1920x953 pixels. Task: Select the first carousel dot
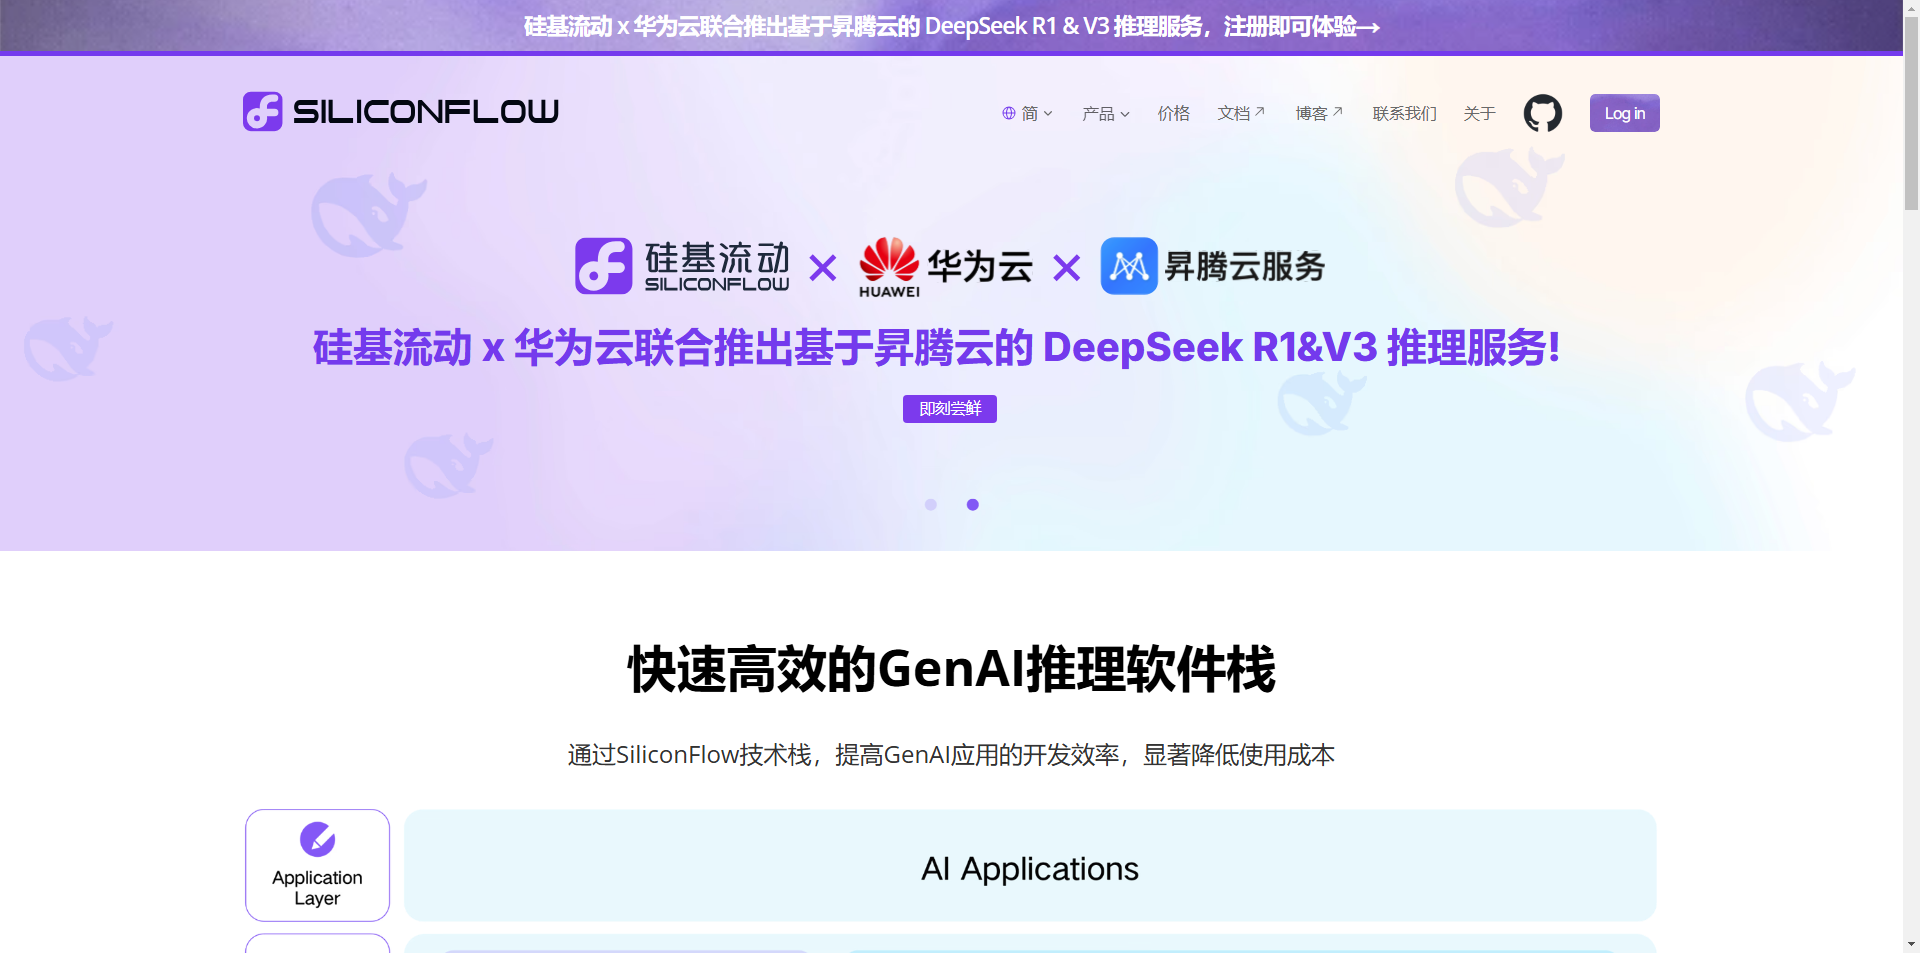[x=931, y=505]
